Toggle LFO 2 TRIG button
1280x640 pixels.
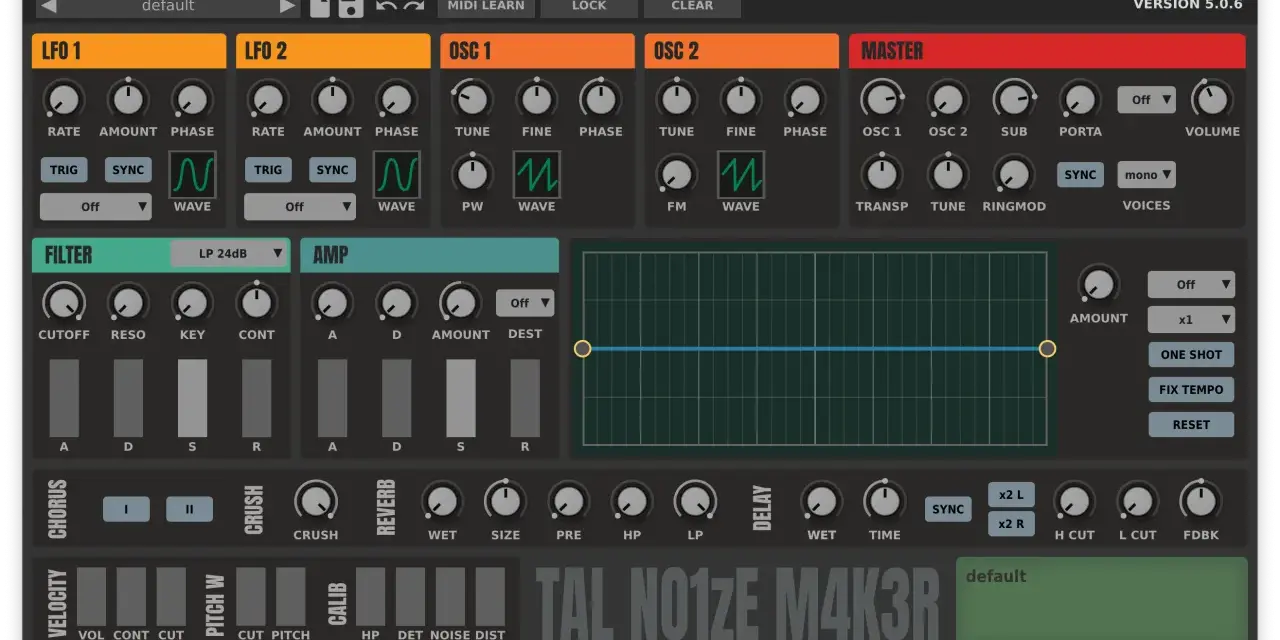[268, 170]
